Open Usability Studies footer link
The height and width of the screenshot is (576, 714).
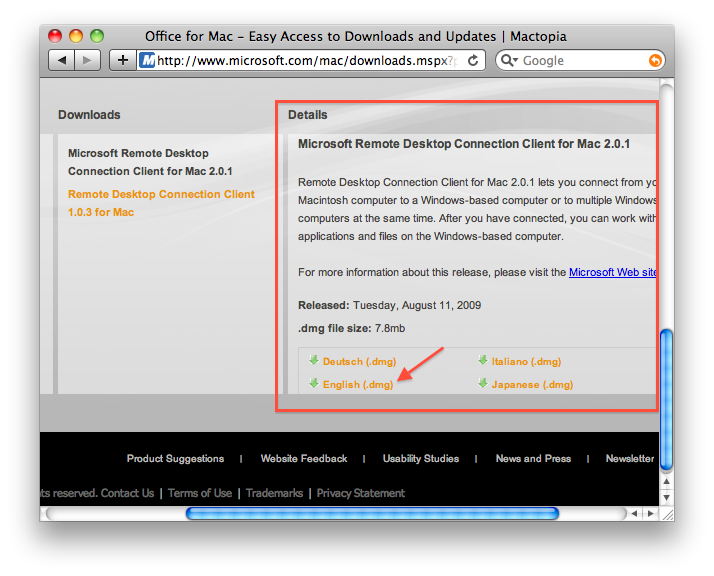pyautogui.click(x=421, y=459)
